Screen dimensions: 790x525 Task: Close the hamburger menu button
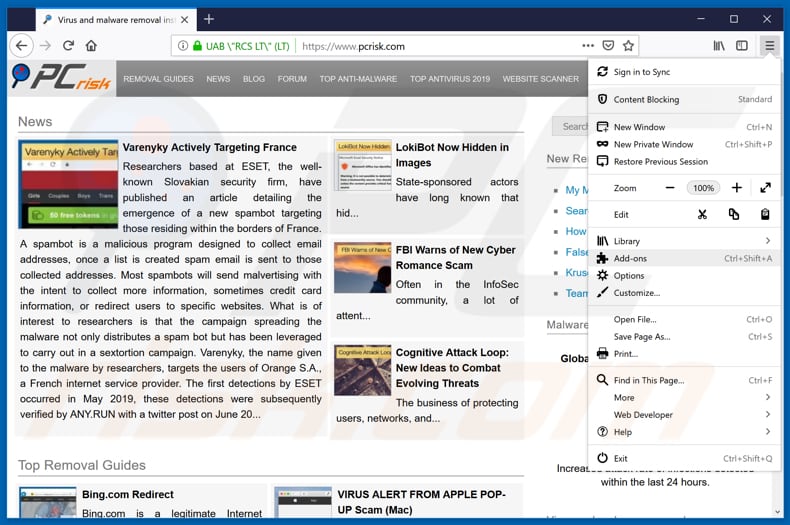point(769,46)
